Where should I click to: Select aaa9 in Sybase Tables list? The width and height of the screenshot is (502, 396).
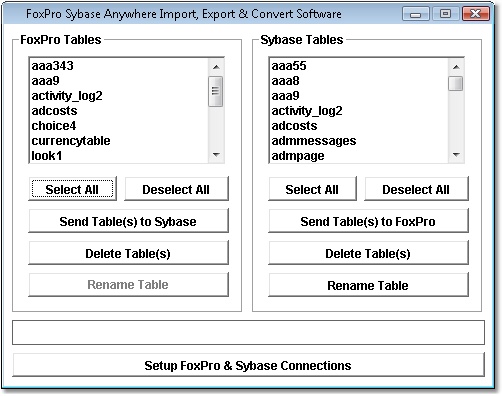click(x=359, y=96)
